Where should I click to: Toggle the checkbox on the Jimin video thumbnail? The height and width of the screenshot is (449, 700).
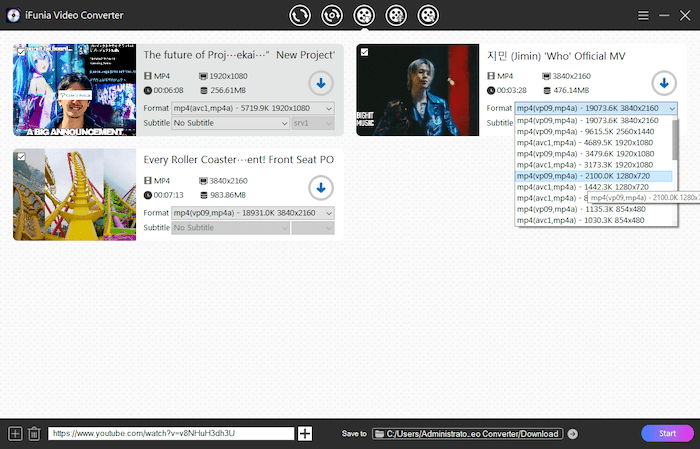click(364, 52)
